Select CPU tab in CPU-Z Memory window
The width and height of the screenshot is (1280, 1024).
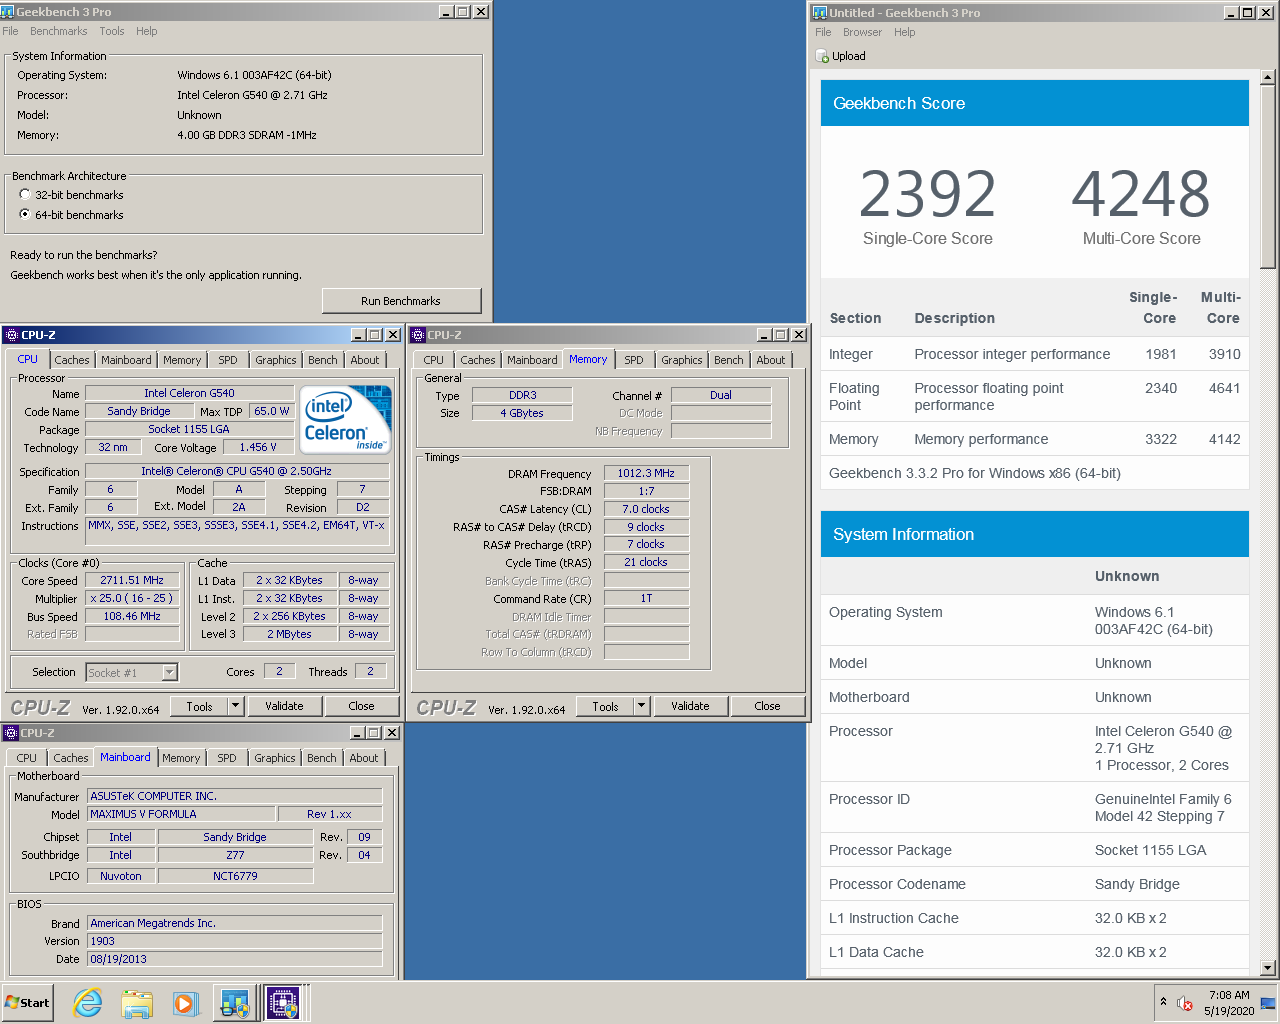433,360
